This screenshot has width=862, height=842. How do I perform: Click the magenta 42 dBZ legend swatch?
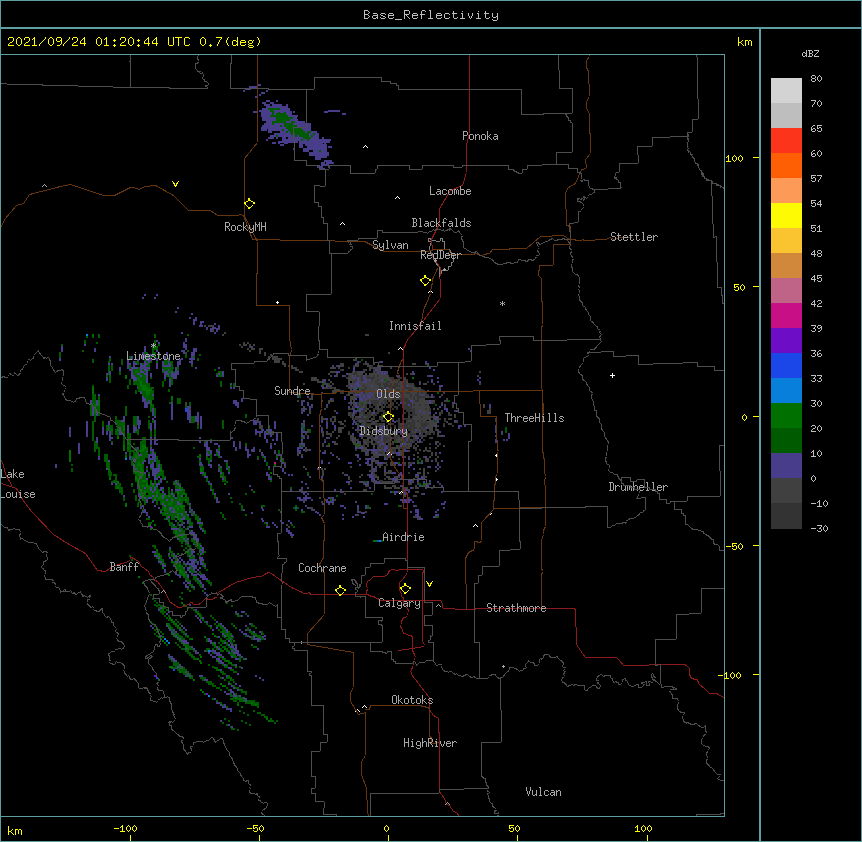(786, 315)
